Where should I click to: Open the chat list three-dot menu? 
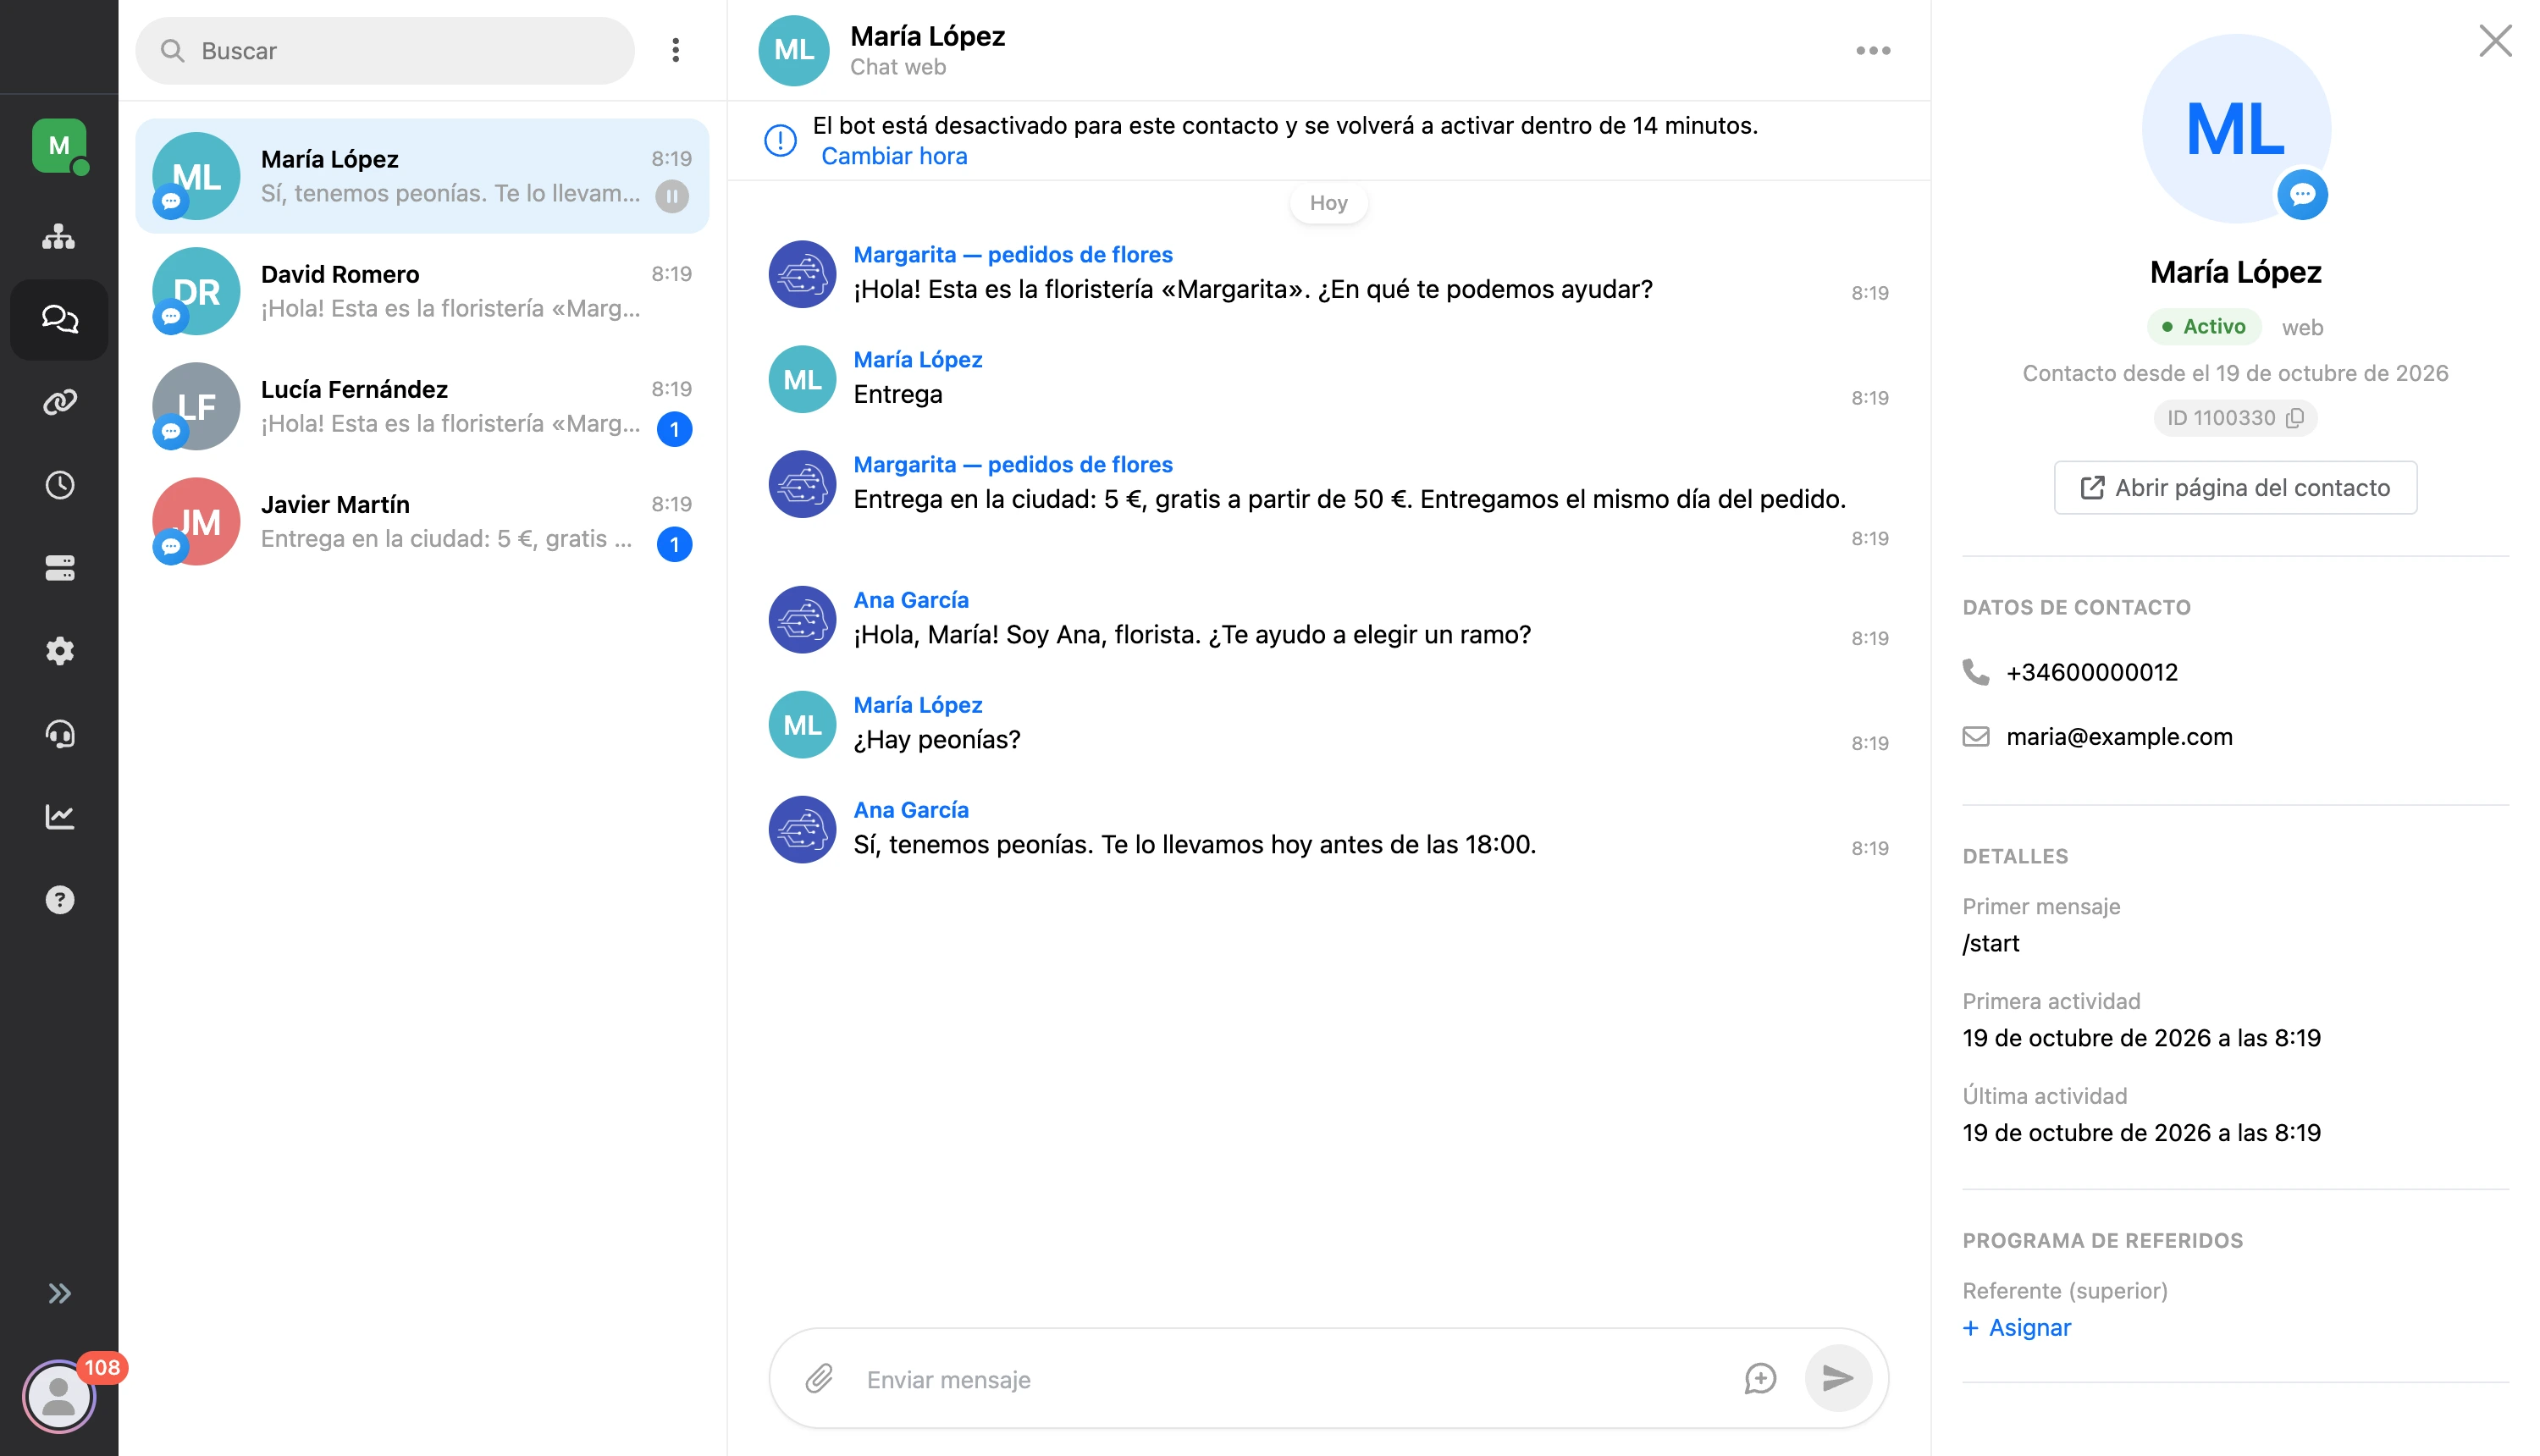click(676, 50)
